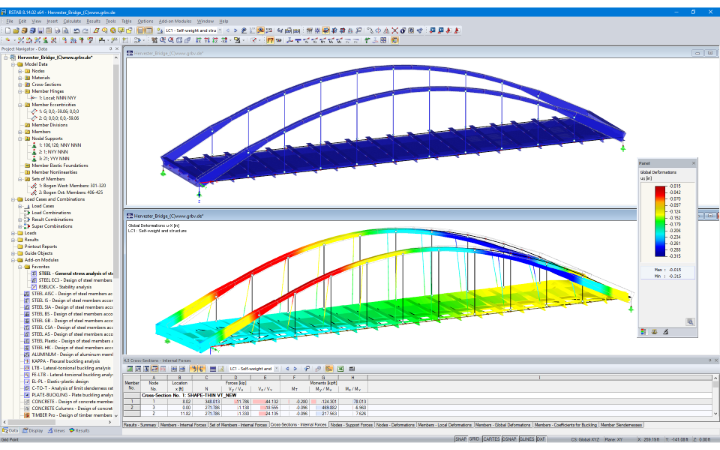The height and width of the screenshot is (450, 720).
Task: Switch to Members - Internal Forces tab
Action: click(183, 425)
